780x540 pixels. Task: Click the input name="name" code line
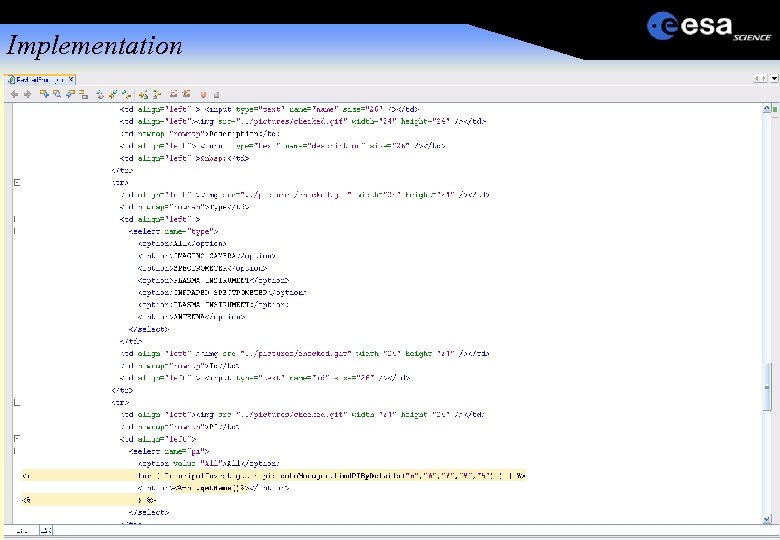269,109
